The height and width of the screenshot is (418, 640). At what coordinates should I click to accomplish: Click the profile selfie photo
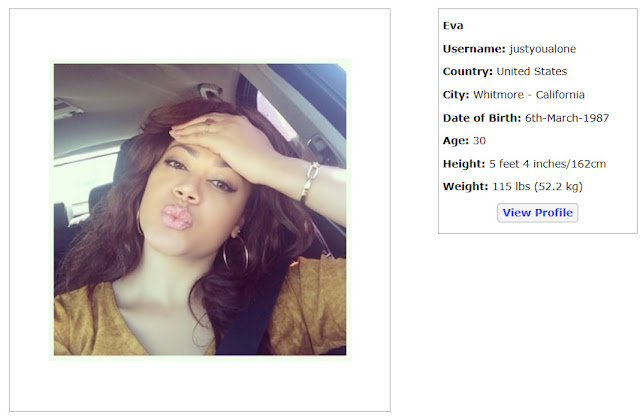[x=200, y=209]
